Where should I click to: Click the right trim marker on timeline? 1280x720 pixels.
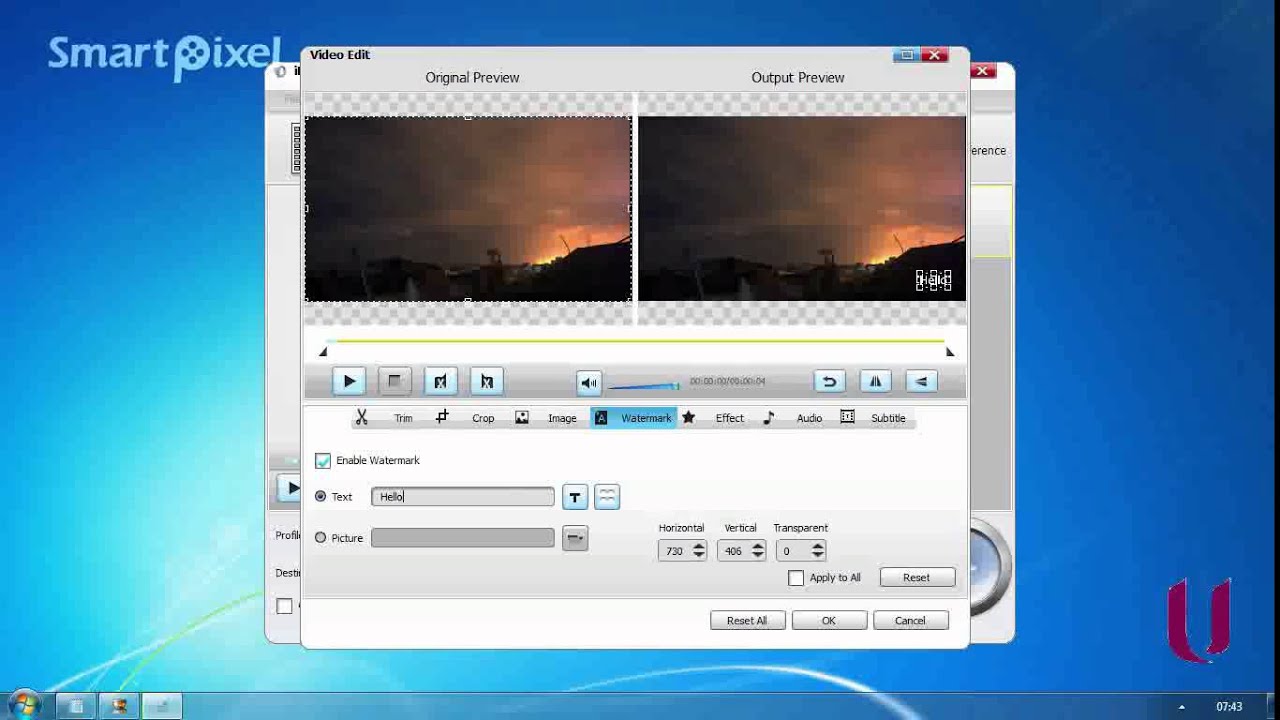pyautogui.click(x=950, y=352)
